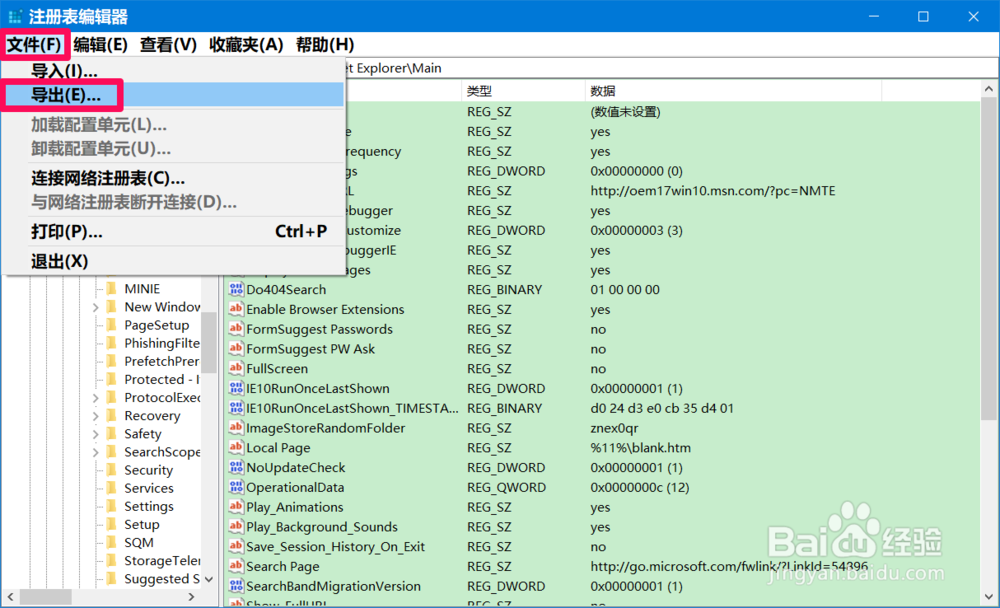1000x608 pixels.
Task: Choose 打印(P)... menu entry
Action: (173, 231)
